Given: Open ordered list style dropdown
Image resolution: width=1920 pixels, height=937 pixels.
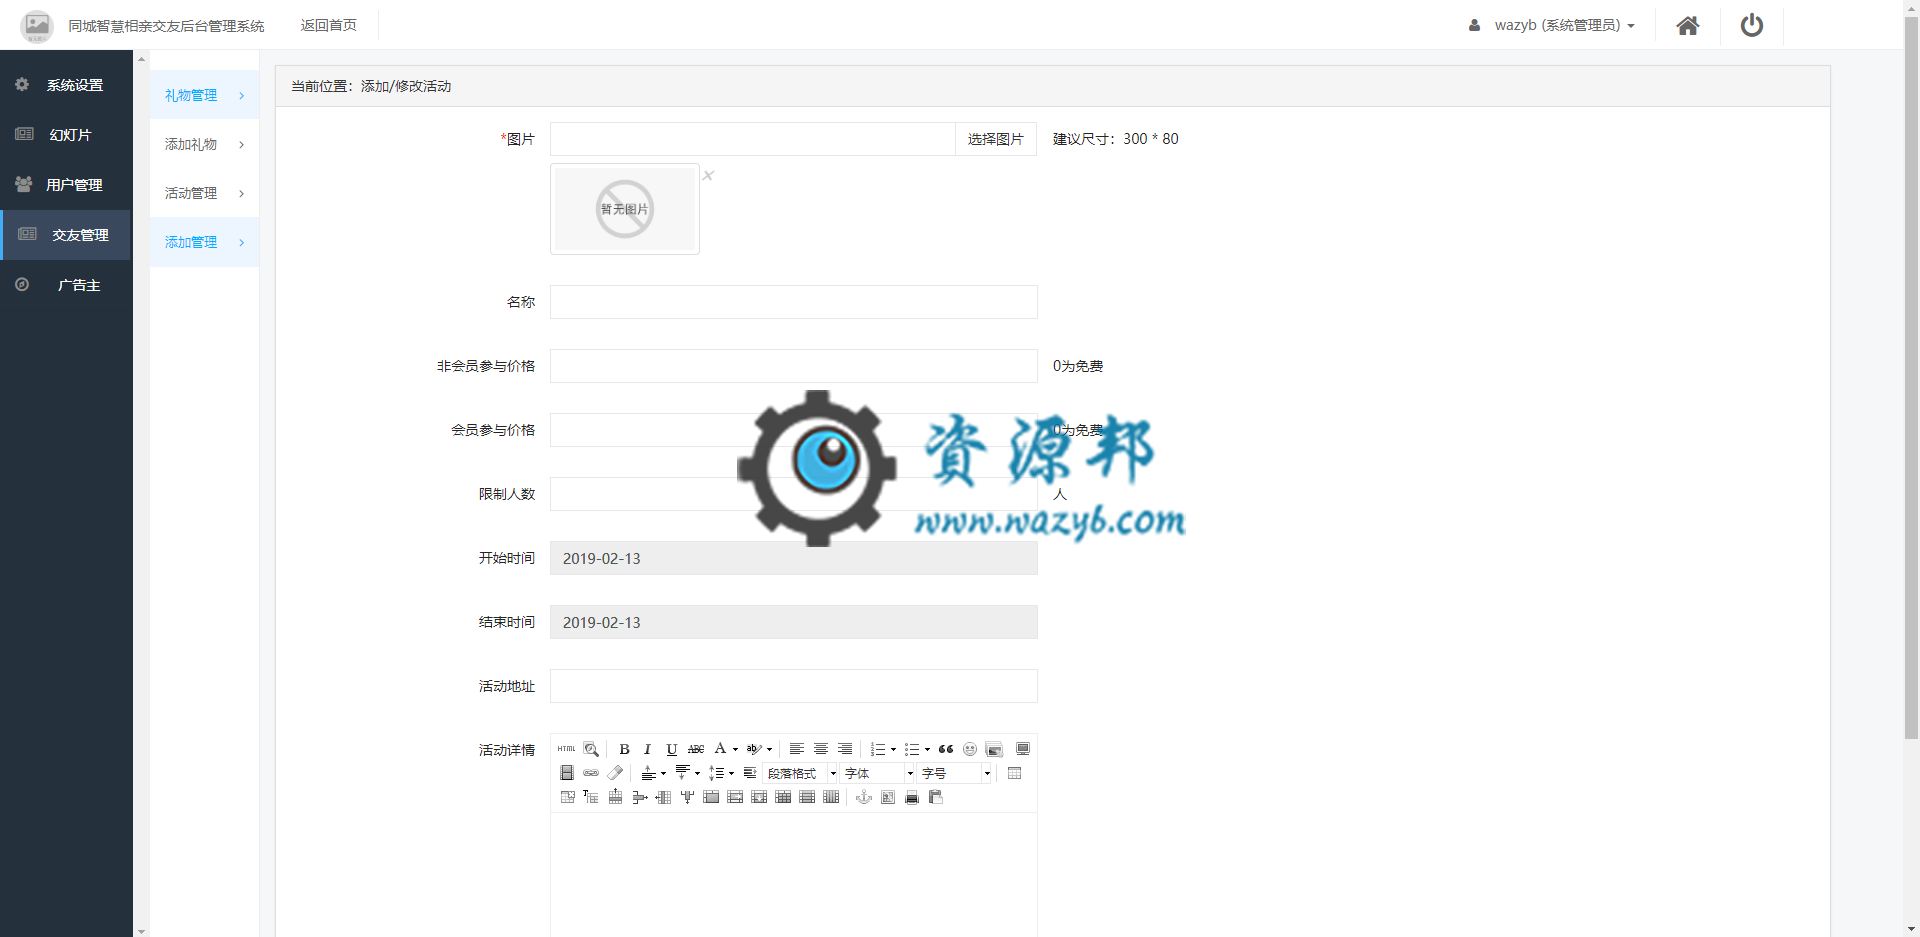Looking at the screenshot, I should pyautogui.click(x=893, y=749).
